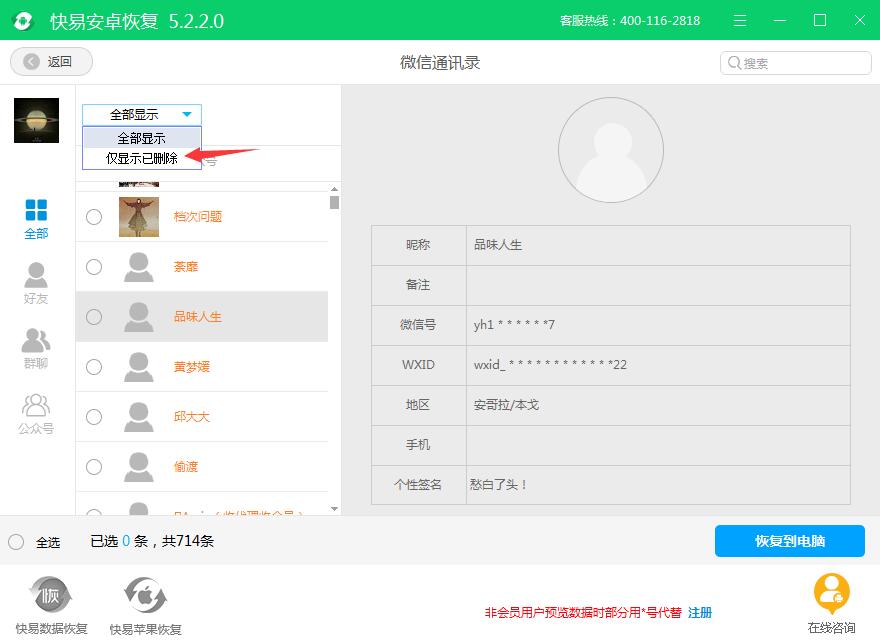Expand the 全部显示 filter dropdown
880x640 pixels.
point(142,115)
